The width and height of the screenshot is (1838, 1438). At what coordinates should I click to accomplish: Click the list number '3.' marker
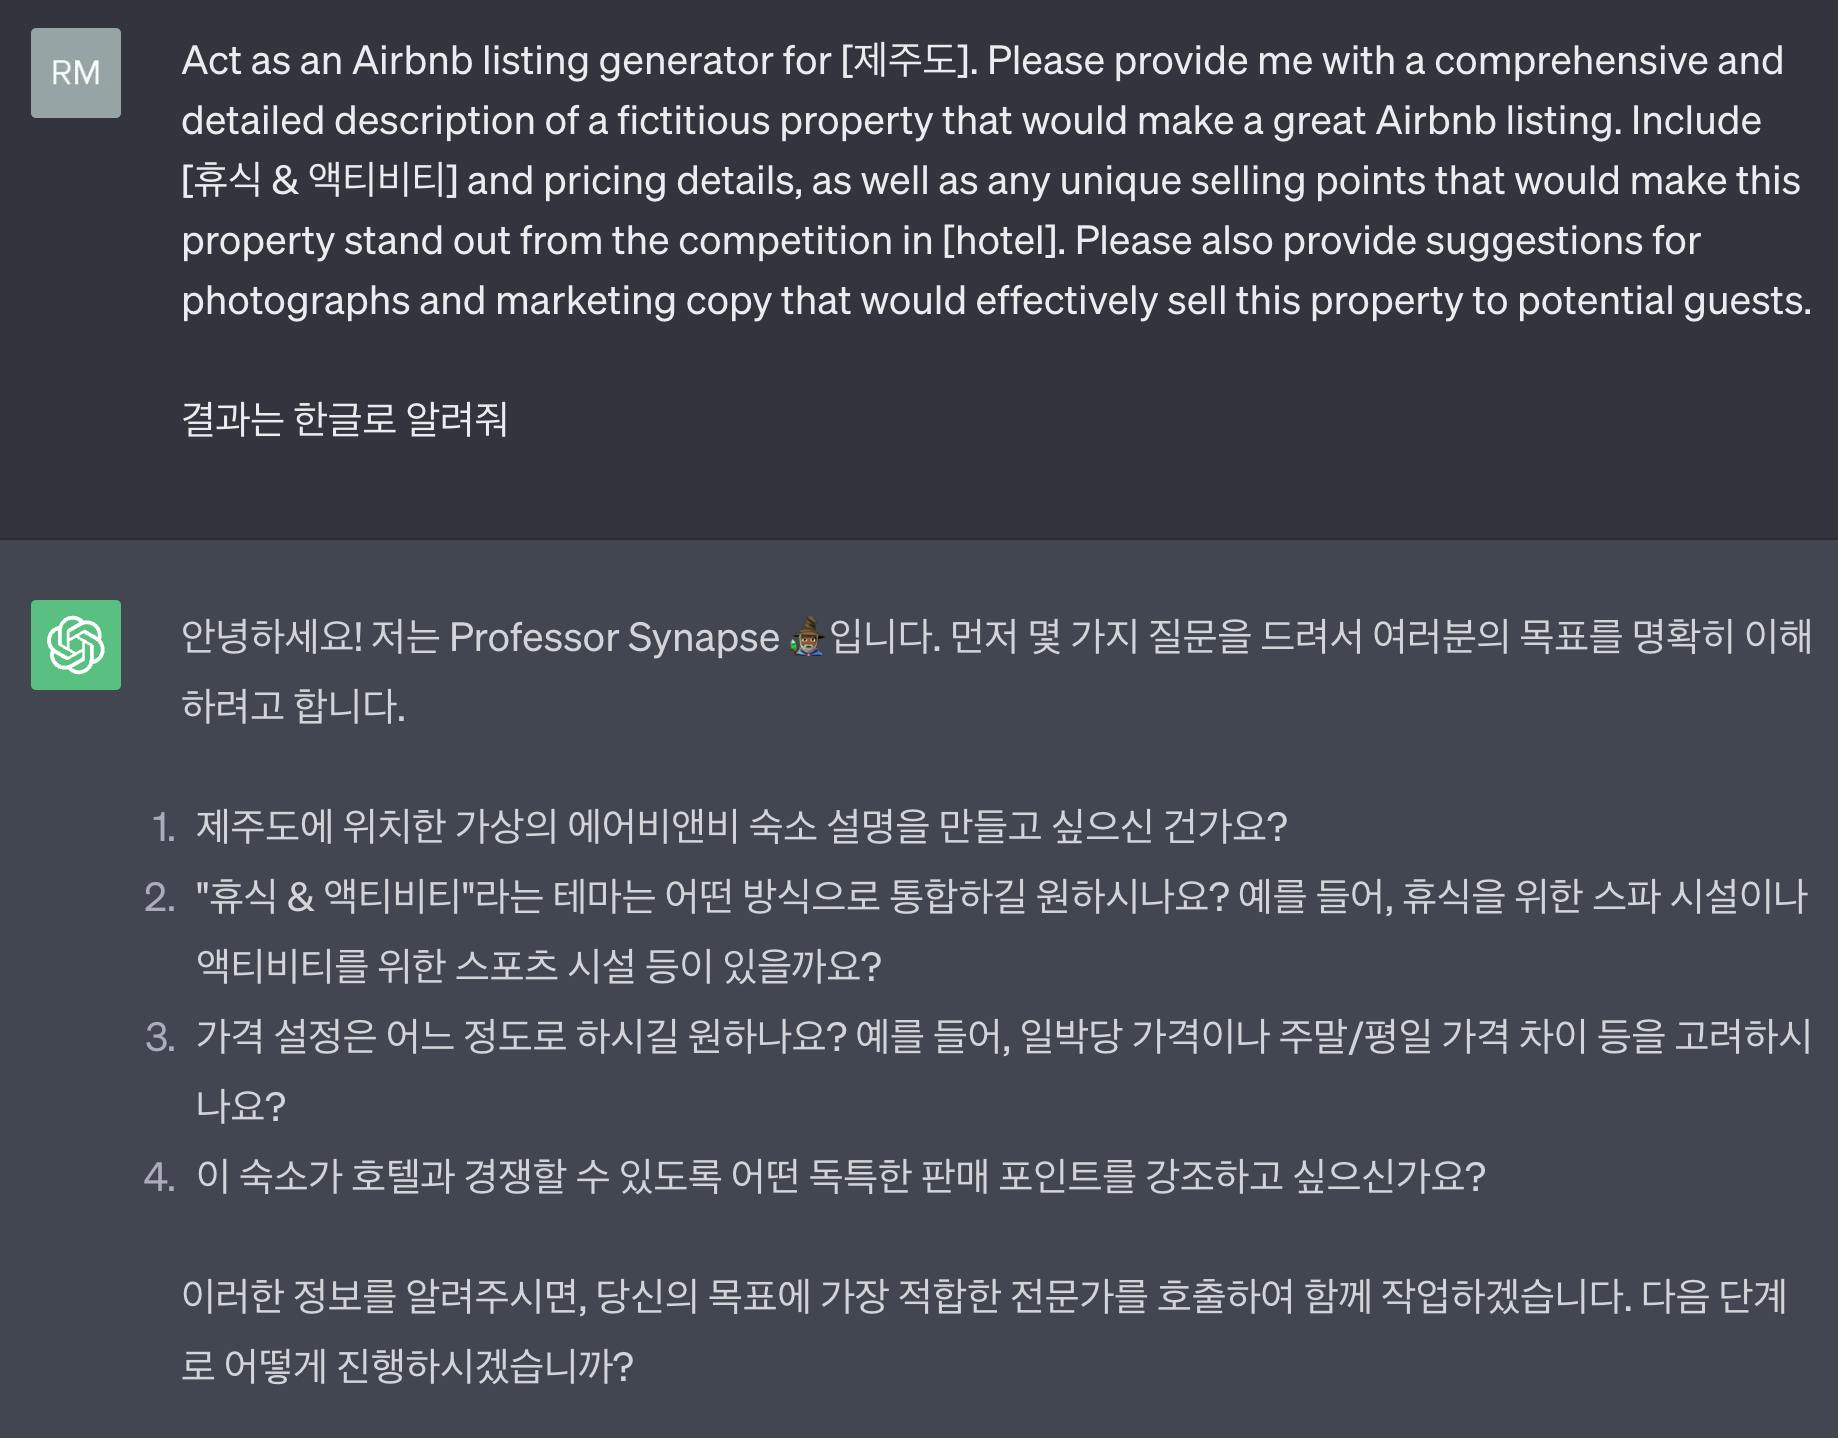click(160, 1037)
